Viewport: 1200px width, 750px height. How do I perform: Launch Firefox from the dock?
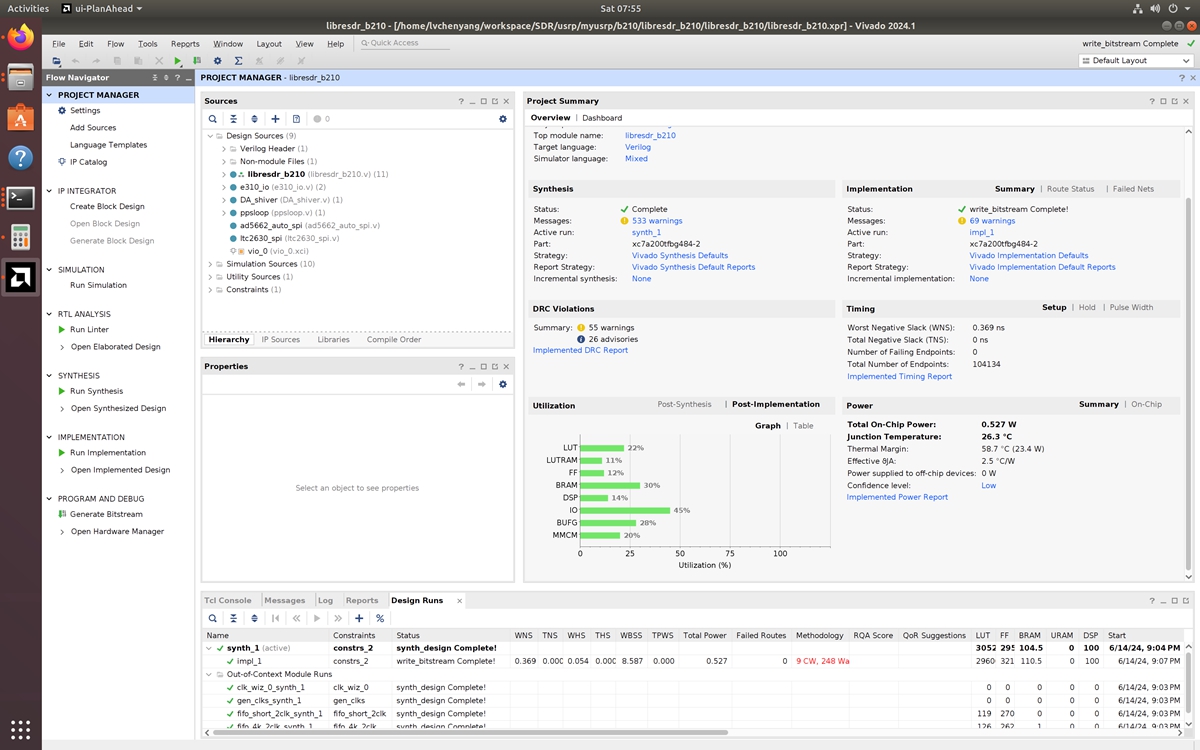point(21,38)
